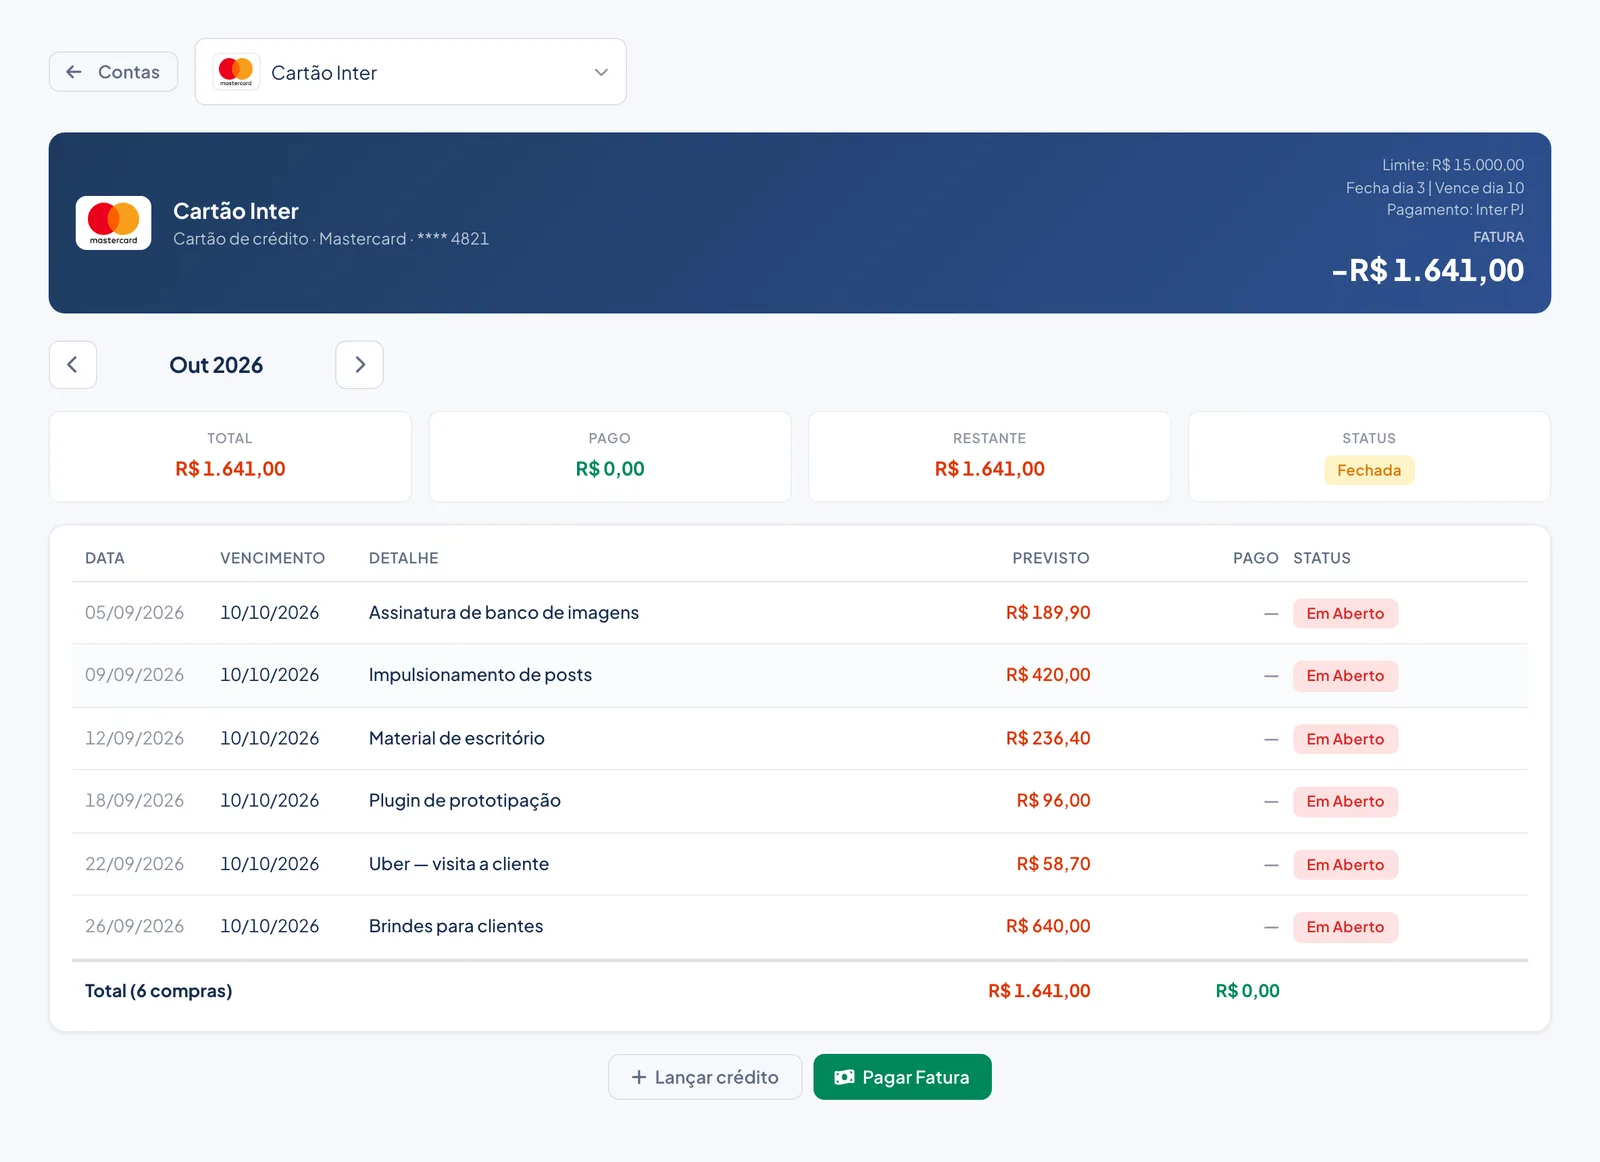Go to previous month with left chevron
This screenshot has width=1600, height=1162.
(73, 365)
